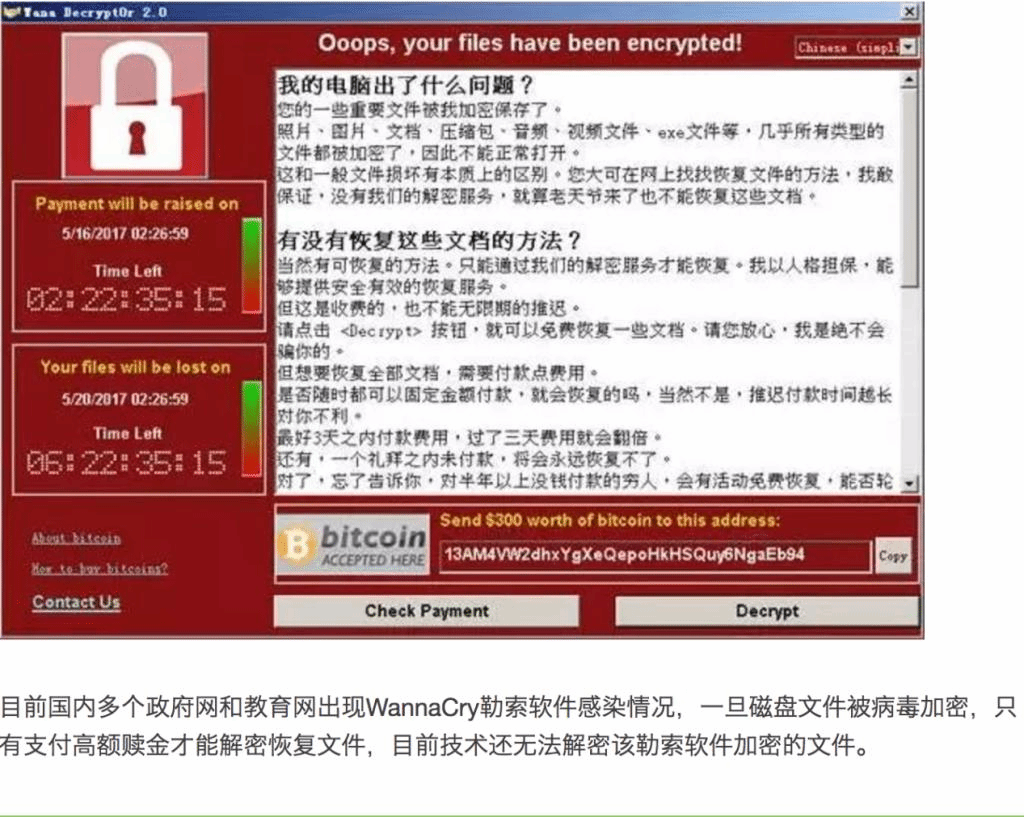The height and width of the screenshot is (817, 1024).
Task: Open the About bitcoin link
Action: tap(76, 538)
